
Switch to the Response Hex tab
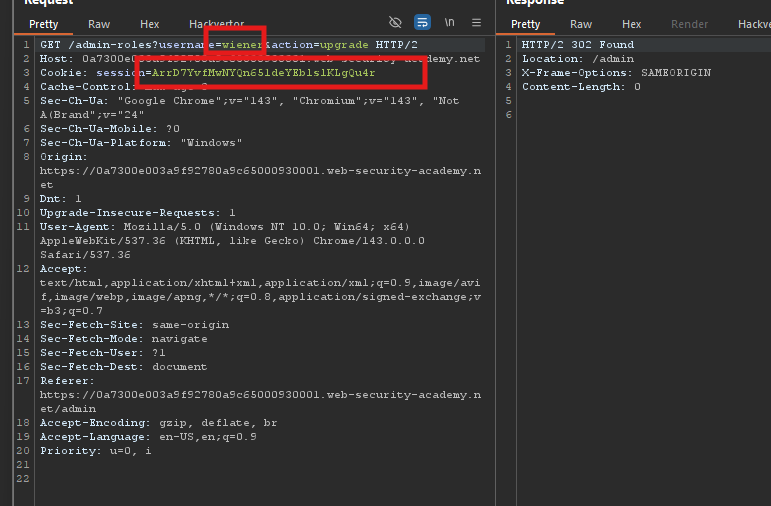tap(631, 24)
